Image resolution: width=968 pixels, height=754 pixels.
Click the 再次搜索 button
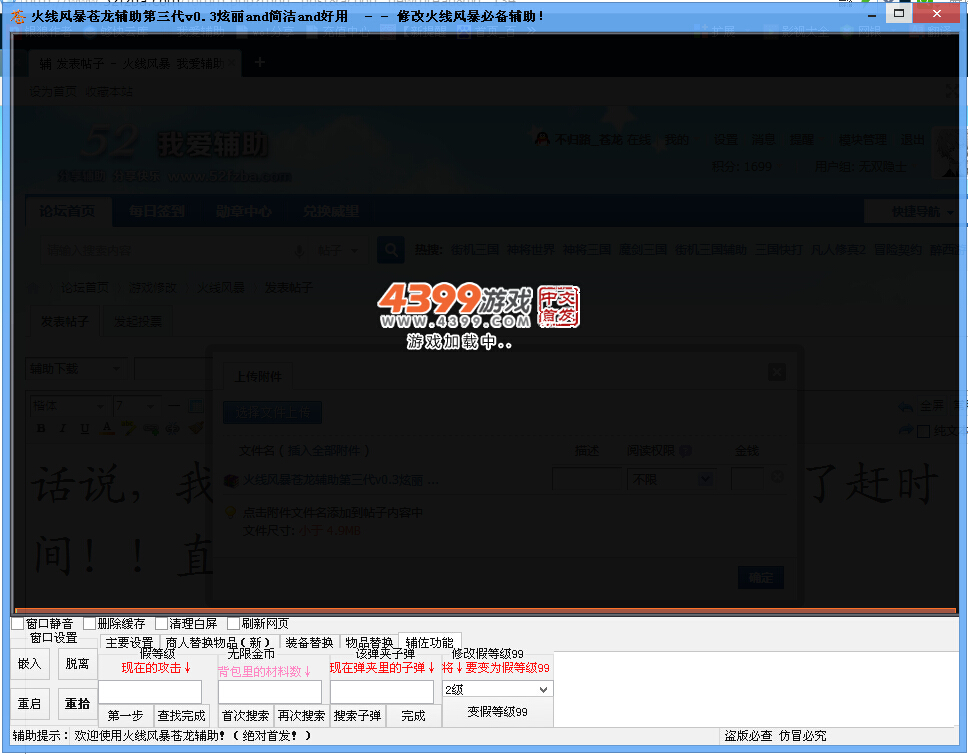[301, 716]
